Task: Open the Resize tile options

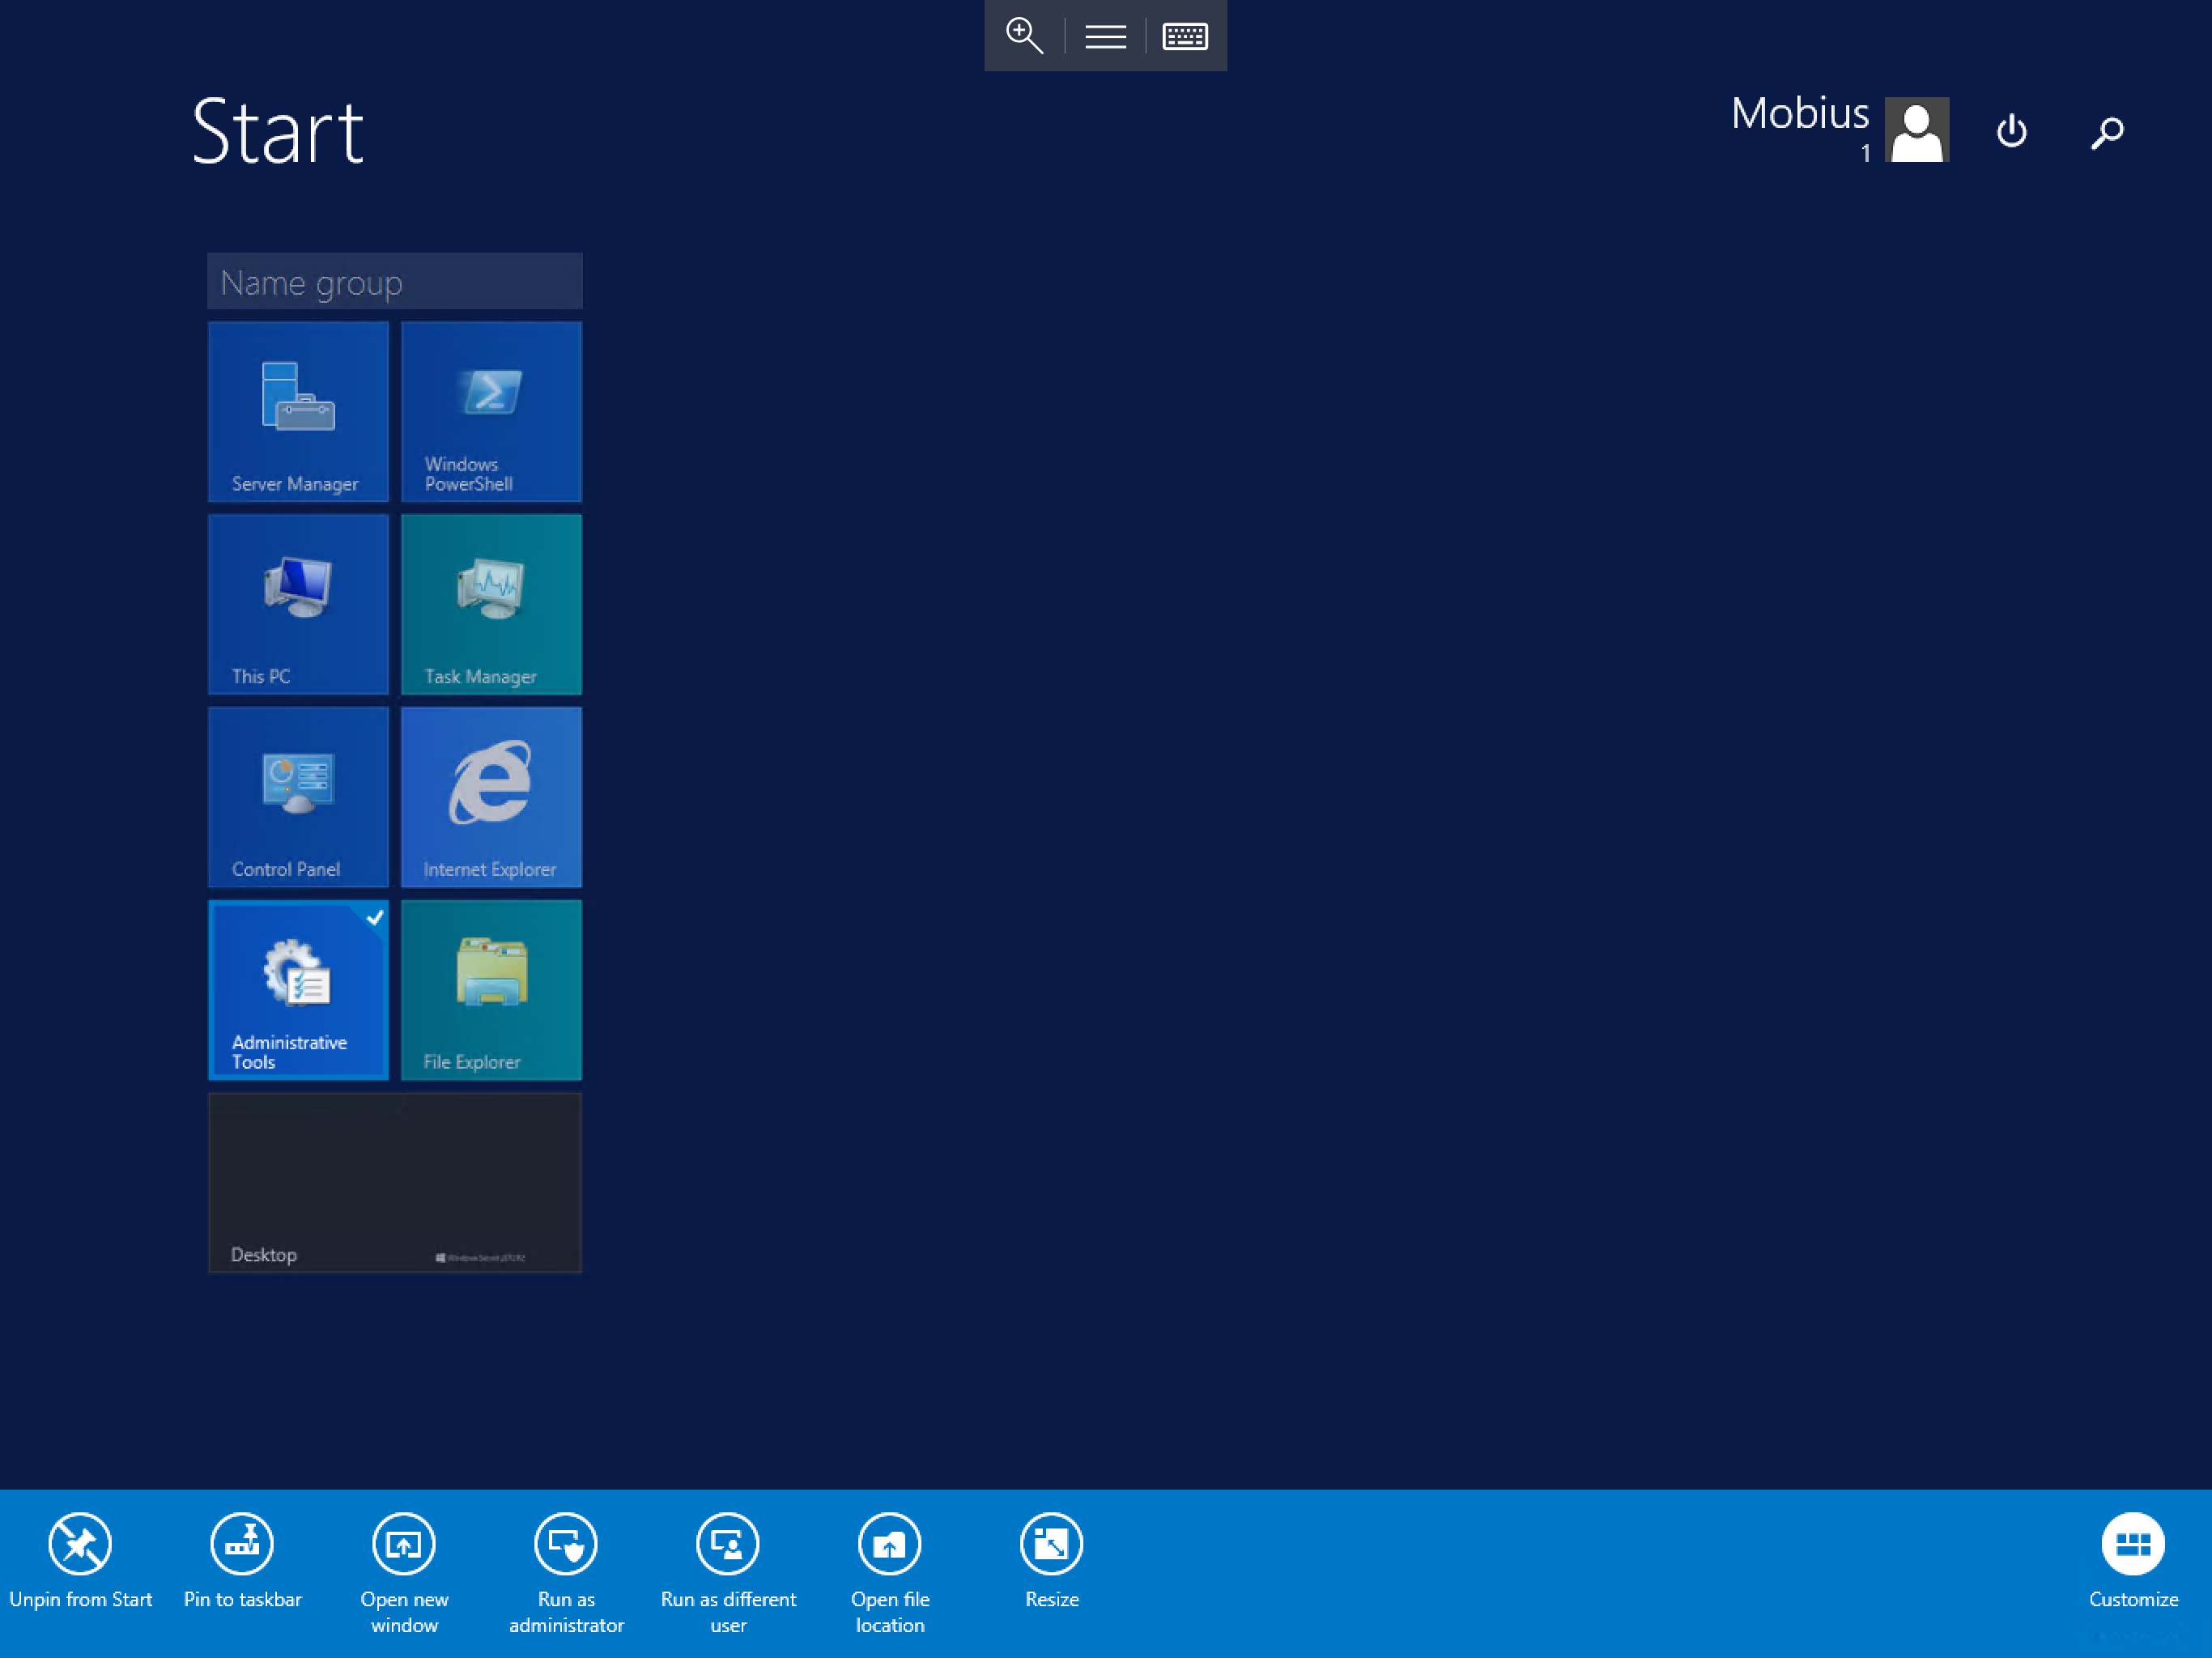Action: click(x=1052, y=1560)
